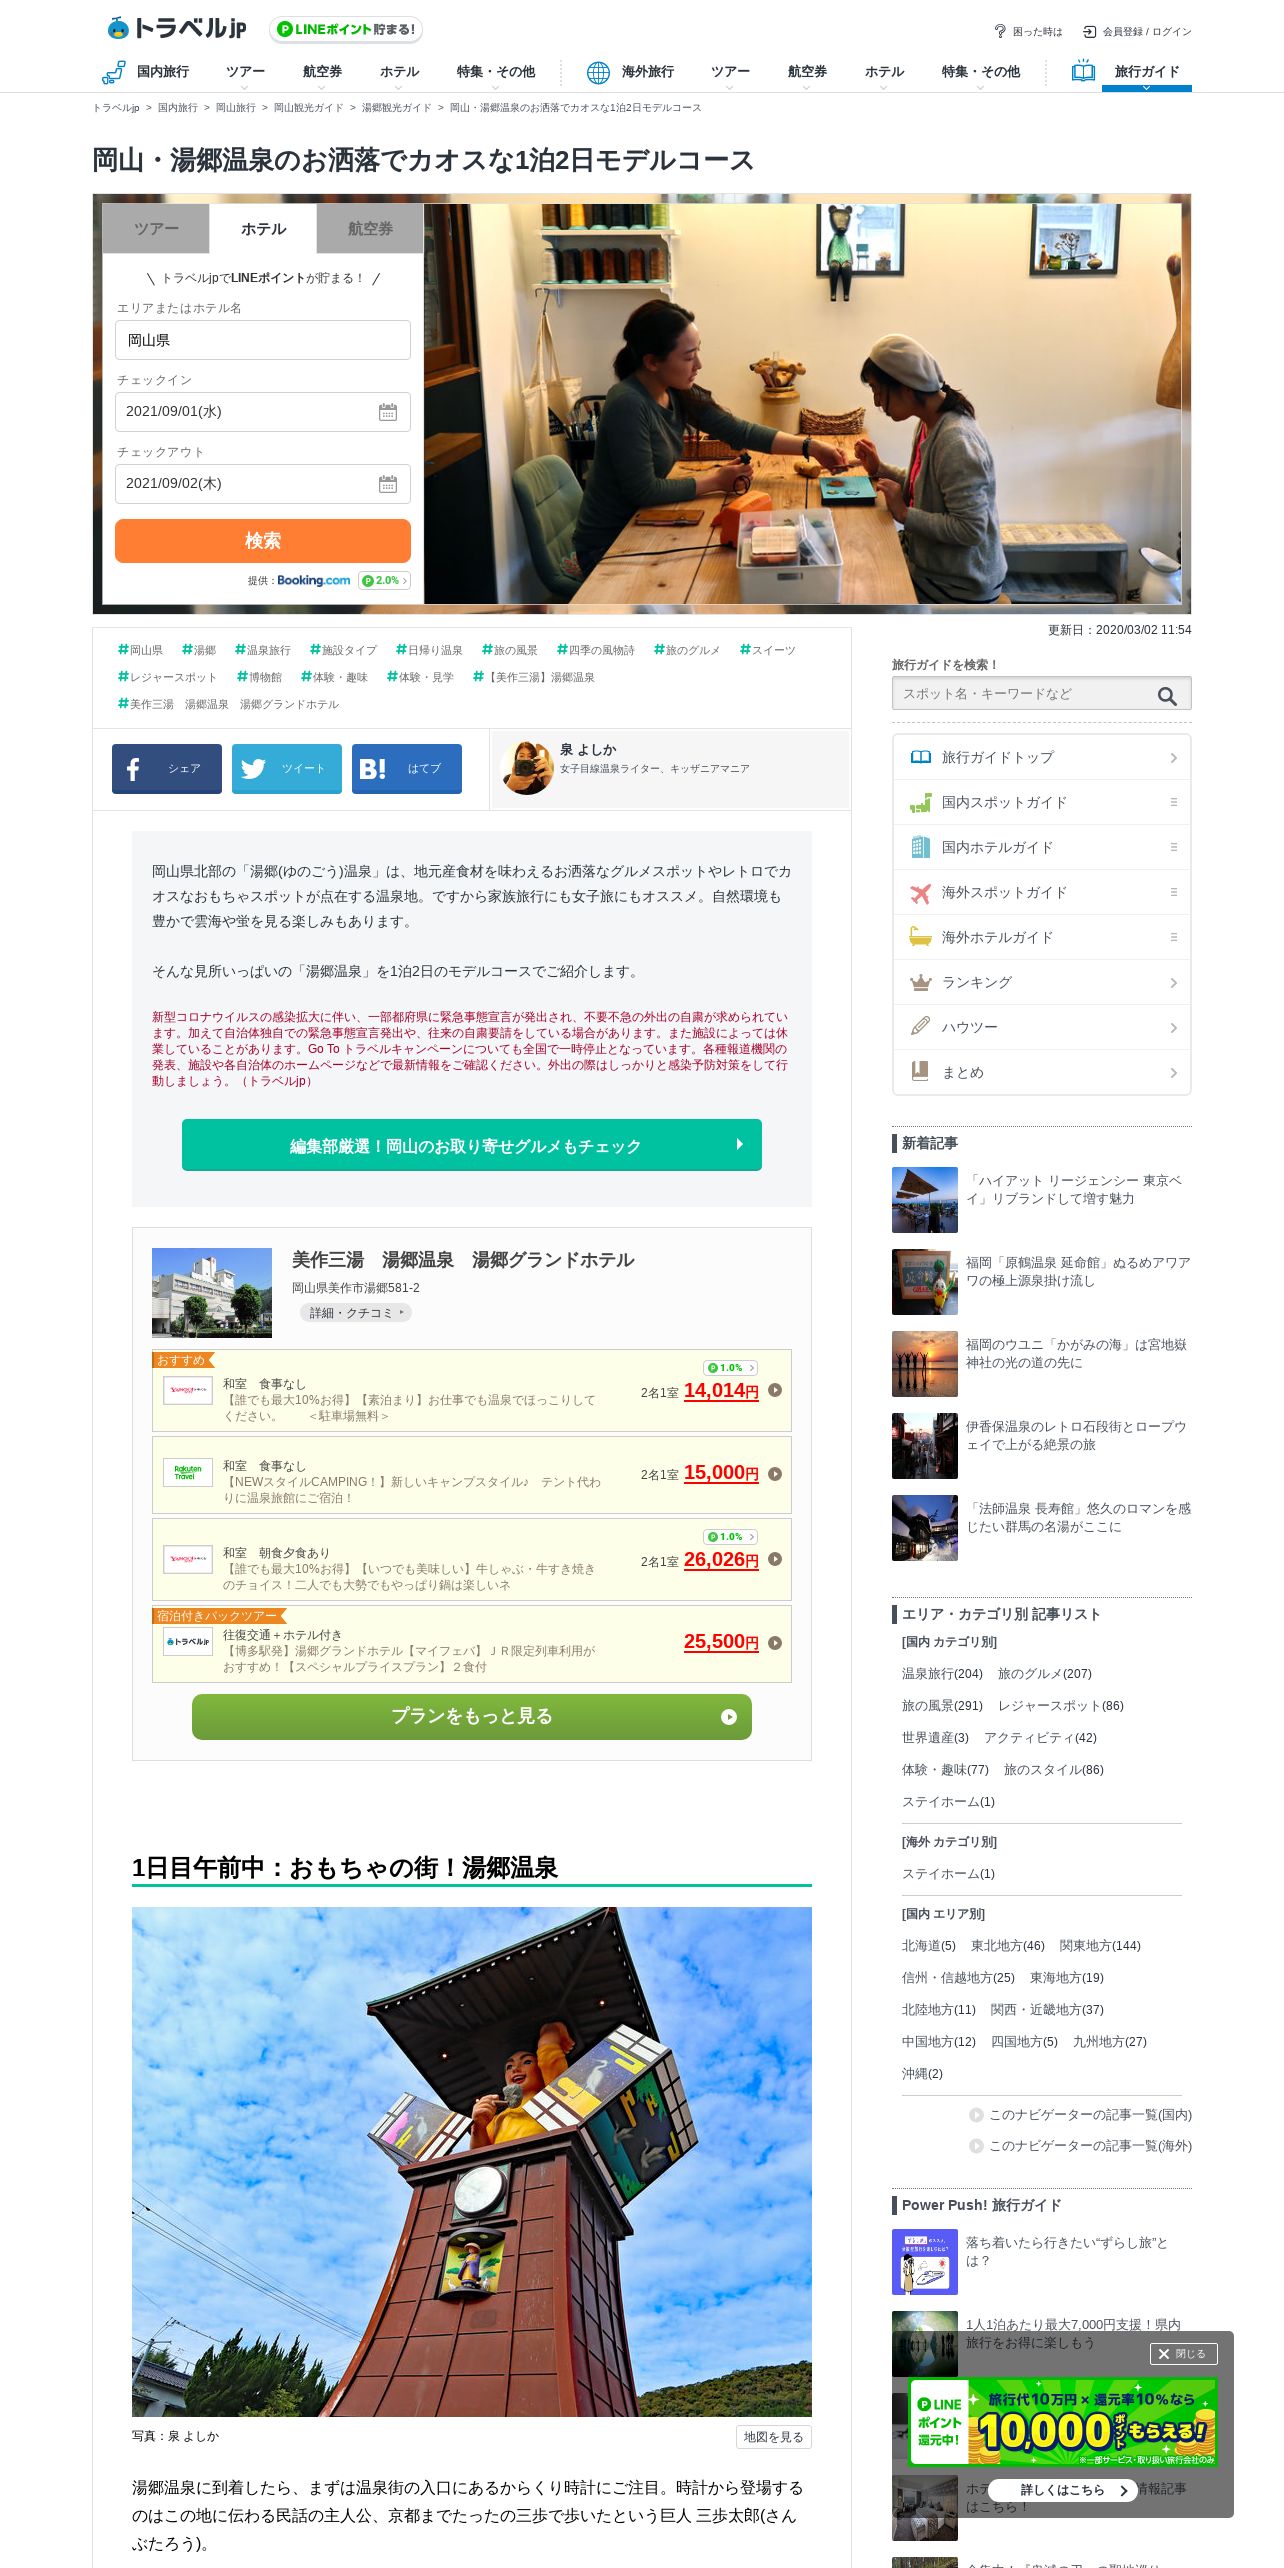Click the 国内旅行 airplane icon
The width and height of the screenshot is (1284, 2568).
113,72
